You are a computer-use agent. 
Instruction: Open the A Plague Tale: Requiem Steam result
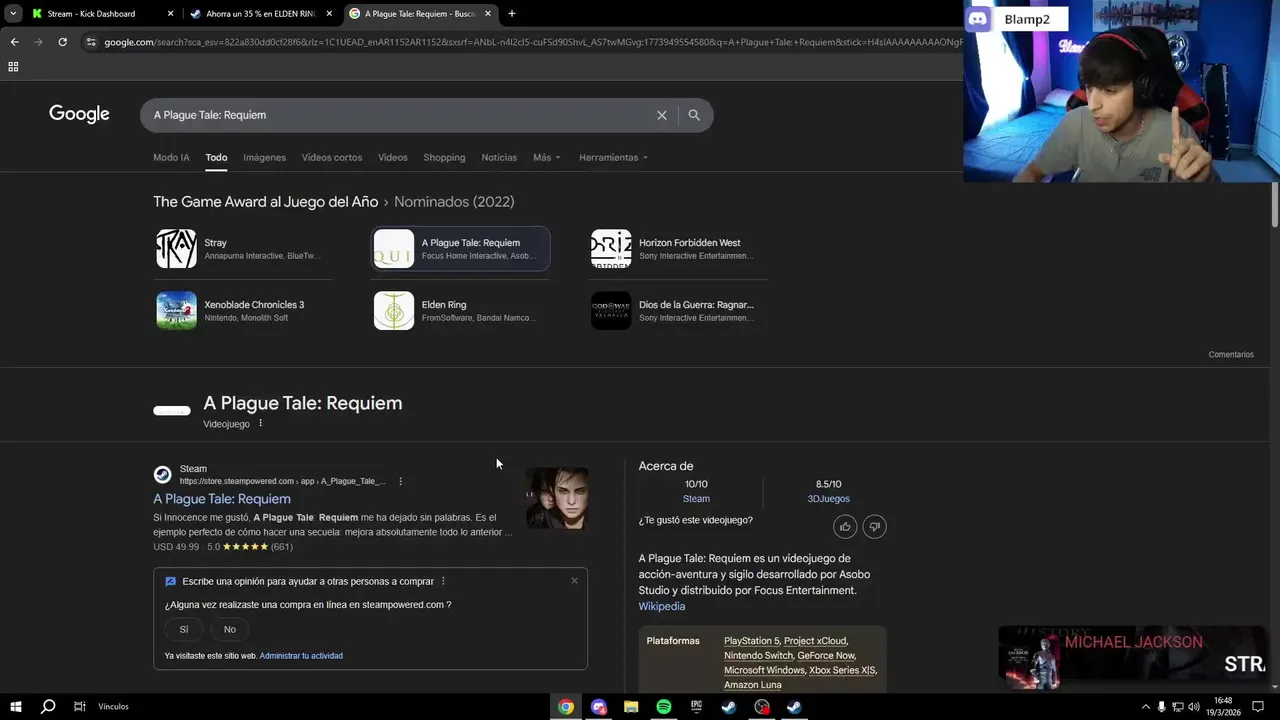click(222, 499)
